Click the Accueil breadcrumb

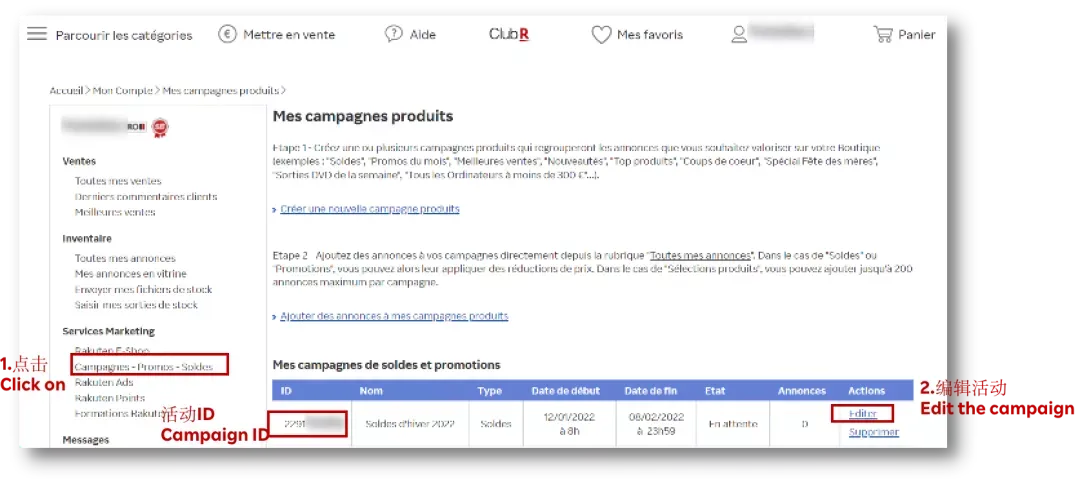(66, 90)
